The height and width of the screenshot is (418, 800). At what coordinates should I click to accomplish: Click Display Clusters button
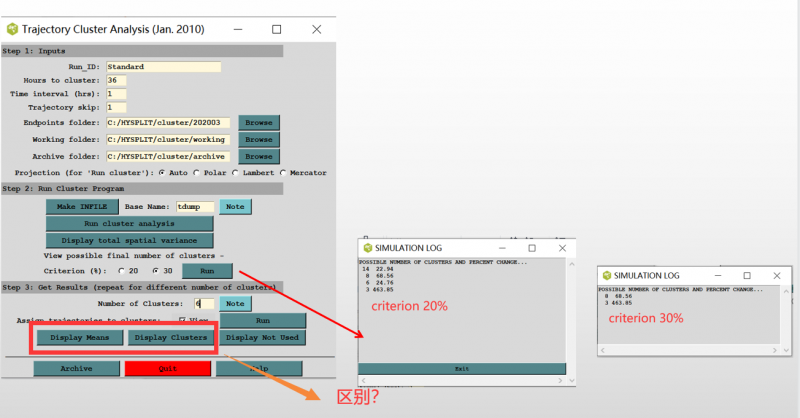[x=171, y=338]
